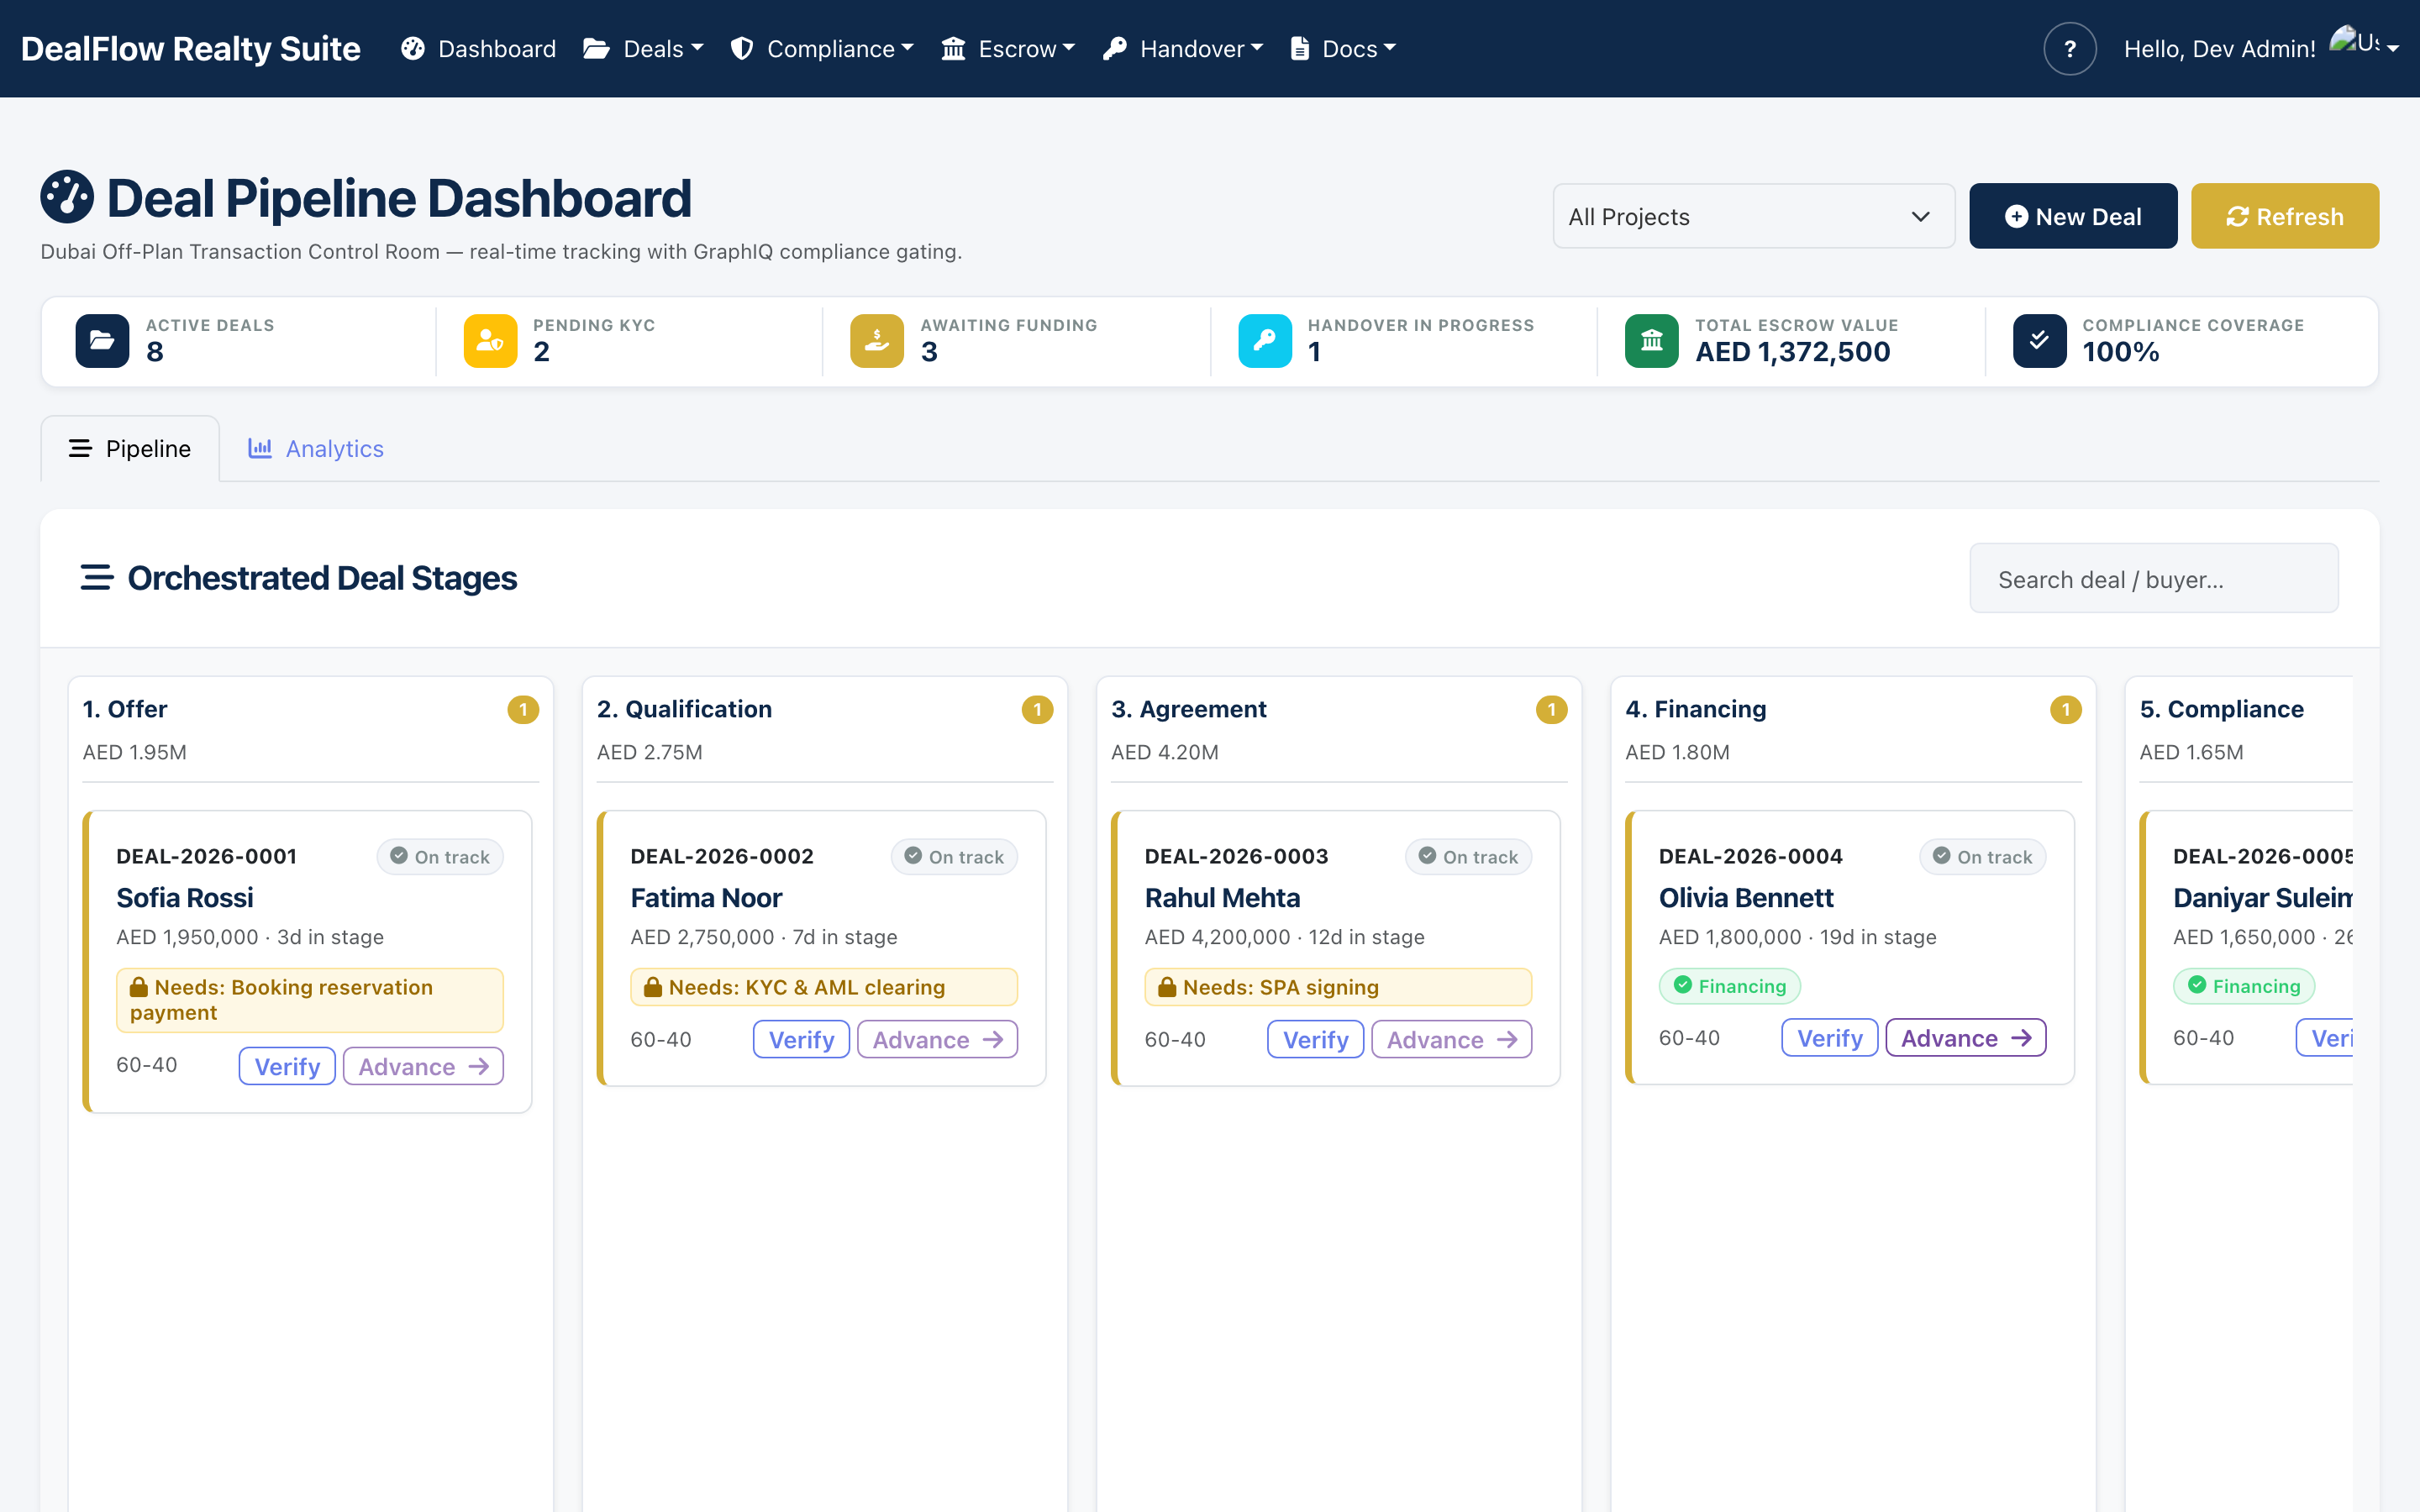Image resolution: width=2420 pixels, height=1512 pixels.
Task: Go to Dashboard in the navbar
Action: [x=479, y=48]
